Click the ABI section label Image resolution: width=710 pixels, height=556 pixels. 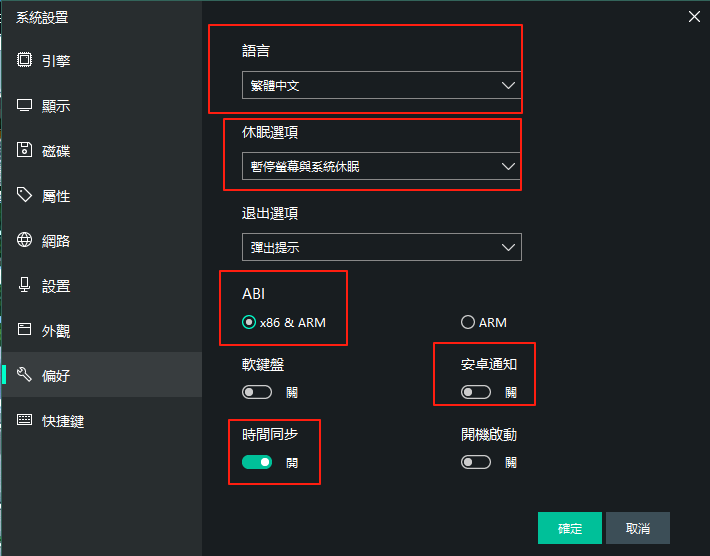point(254,294)
